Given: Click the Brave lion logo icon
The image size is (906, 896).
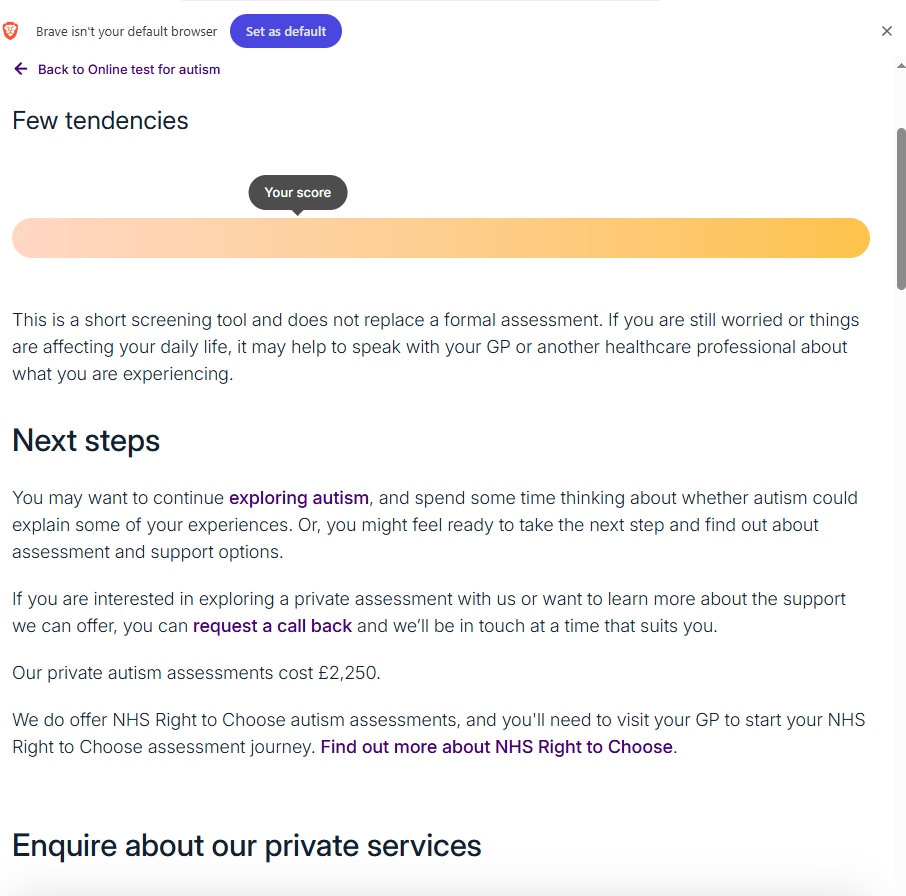Looking at the screenshot, I should click(11, 31).
